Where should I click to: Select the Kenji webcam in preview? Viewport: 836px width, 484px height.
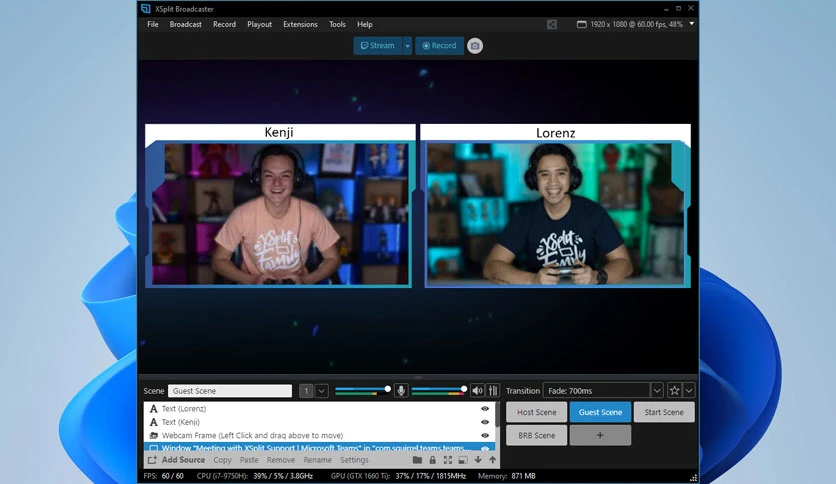click(x=280, y=214)
